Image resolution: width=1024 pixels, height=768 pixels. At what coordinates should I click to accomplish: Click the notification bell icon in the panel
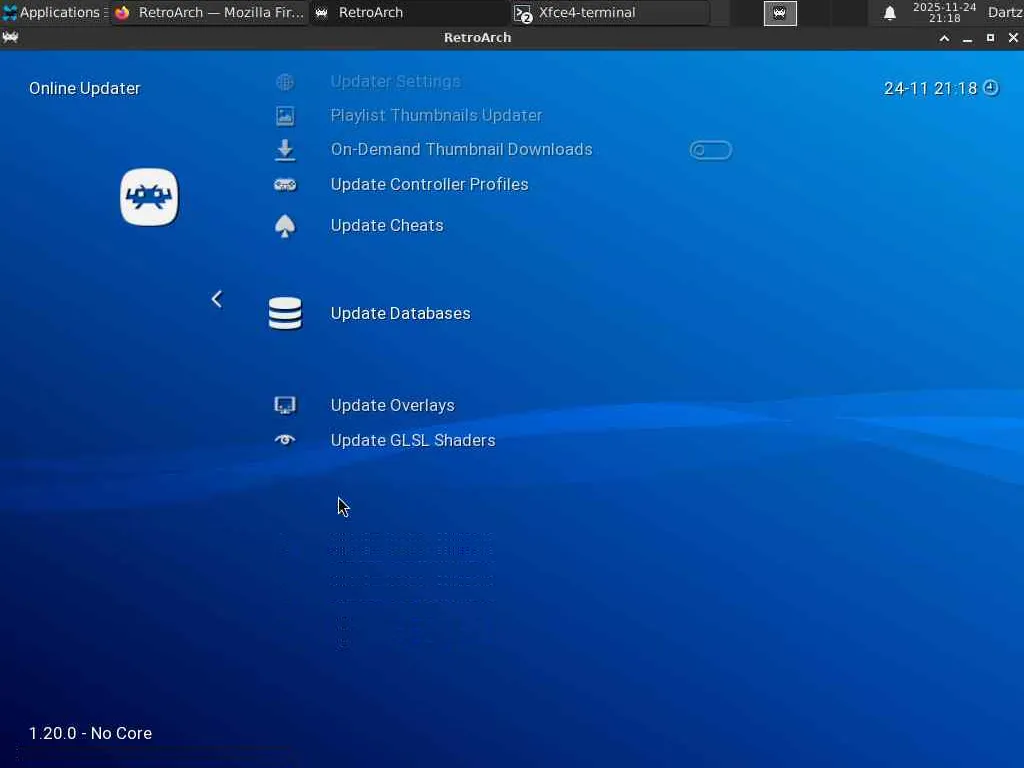tap(889, 13)
